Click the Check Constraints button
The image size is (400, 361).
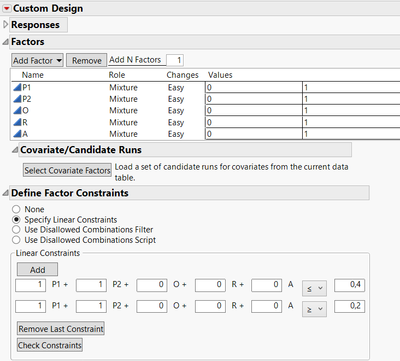click(x=50, y=345)
